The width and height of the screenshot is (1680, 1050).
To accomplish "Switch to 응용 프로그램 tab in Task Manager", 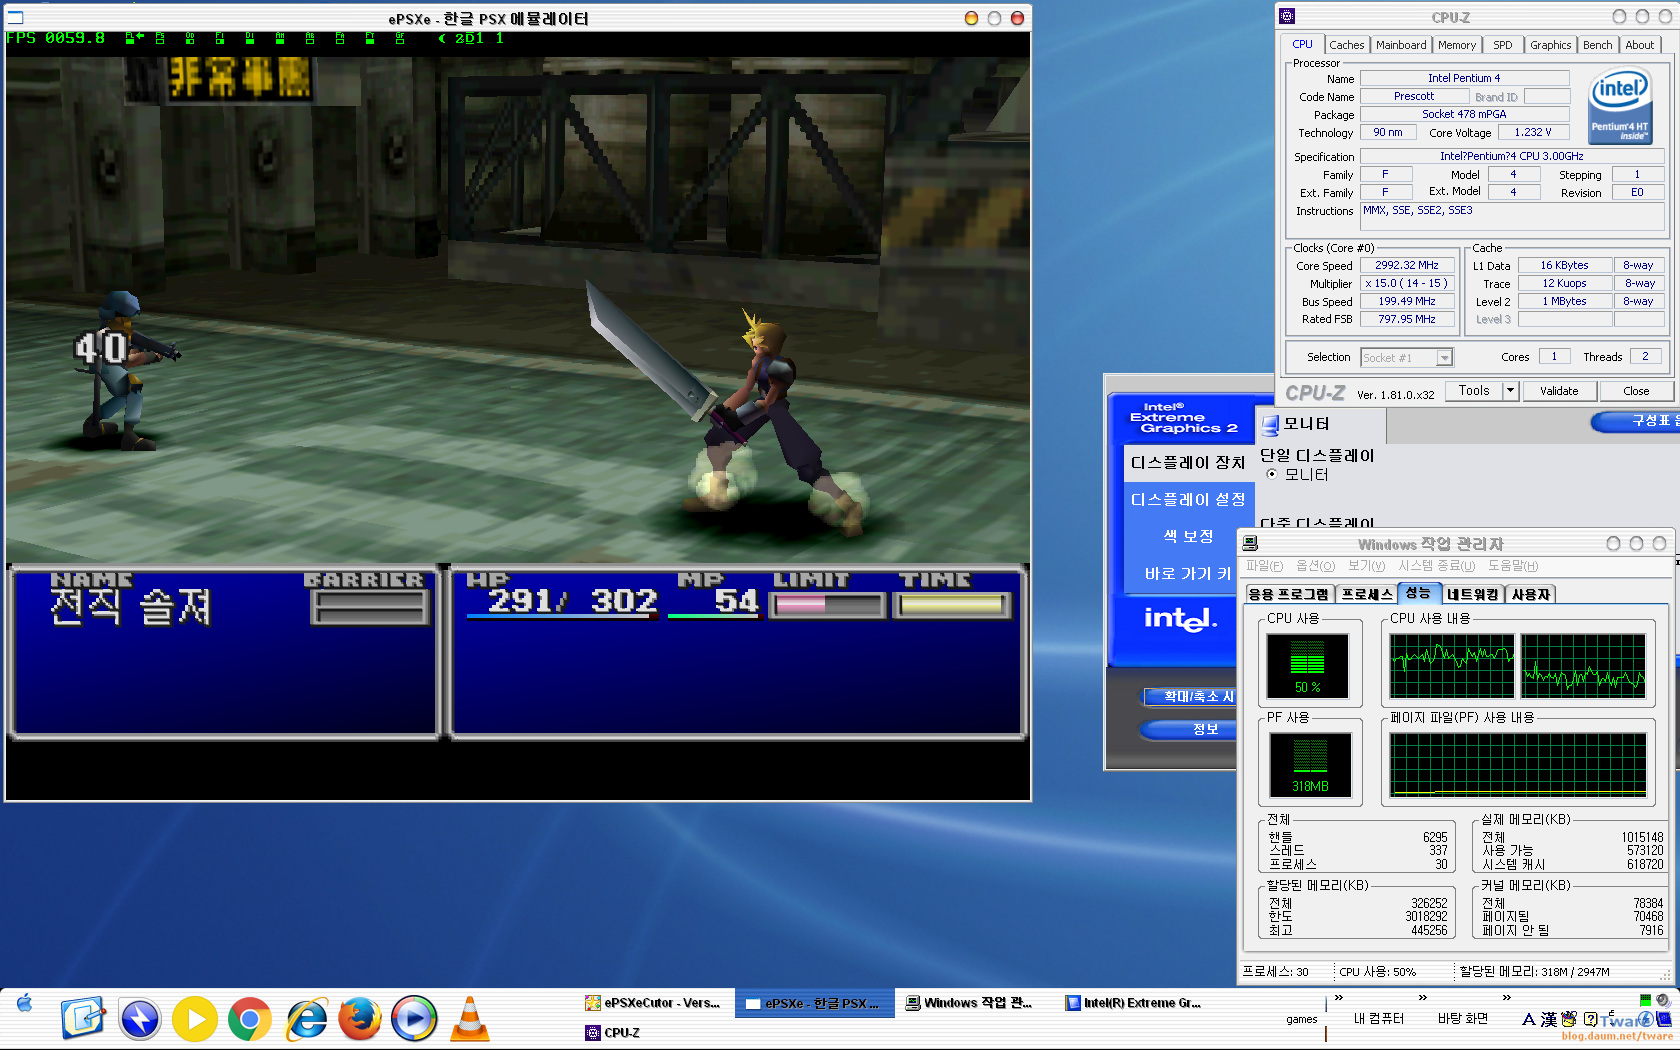I will pos(1289,594).
